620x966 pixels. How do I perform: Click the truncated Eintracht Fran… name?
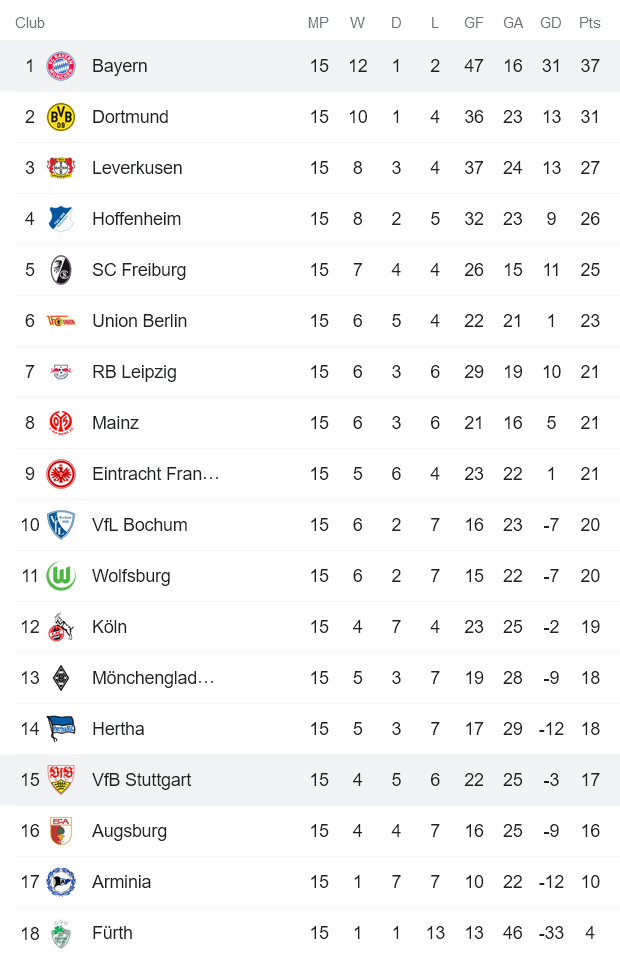156,473
